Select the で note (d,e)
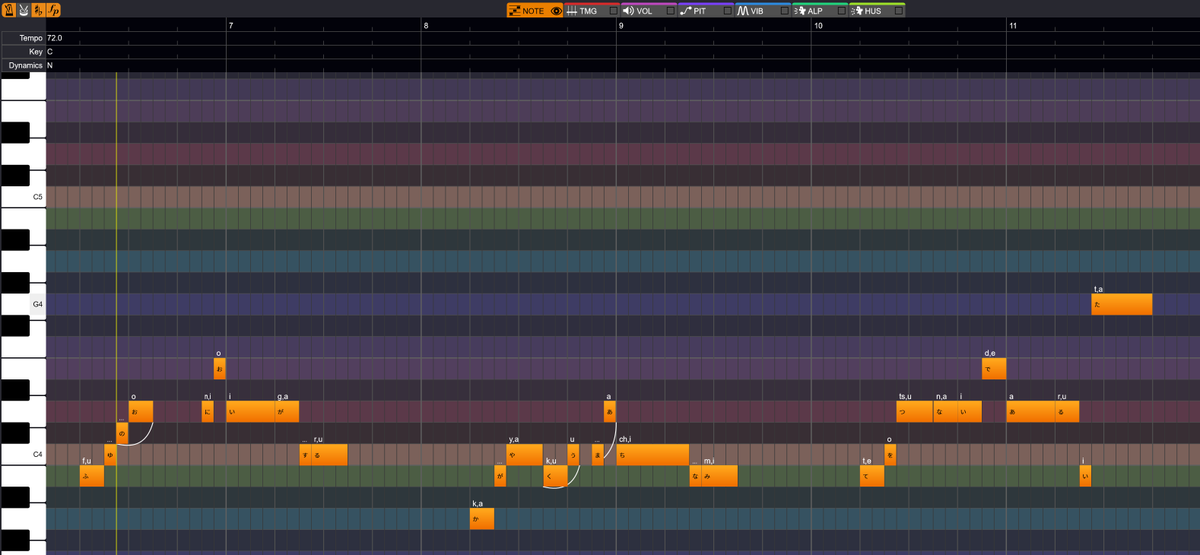1200x555 pixels. coord(994,369)
